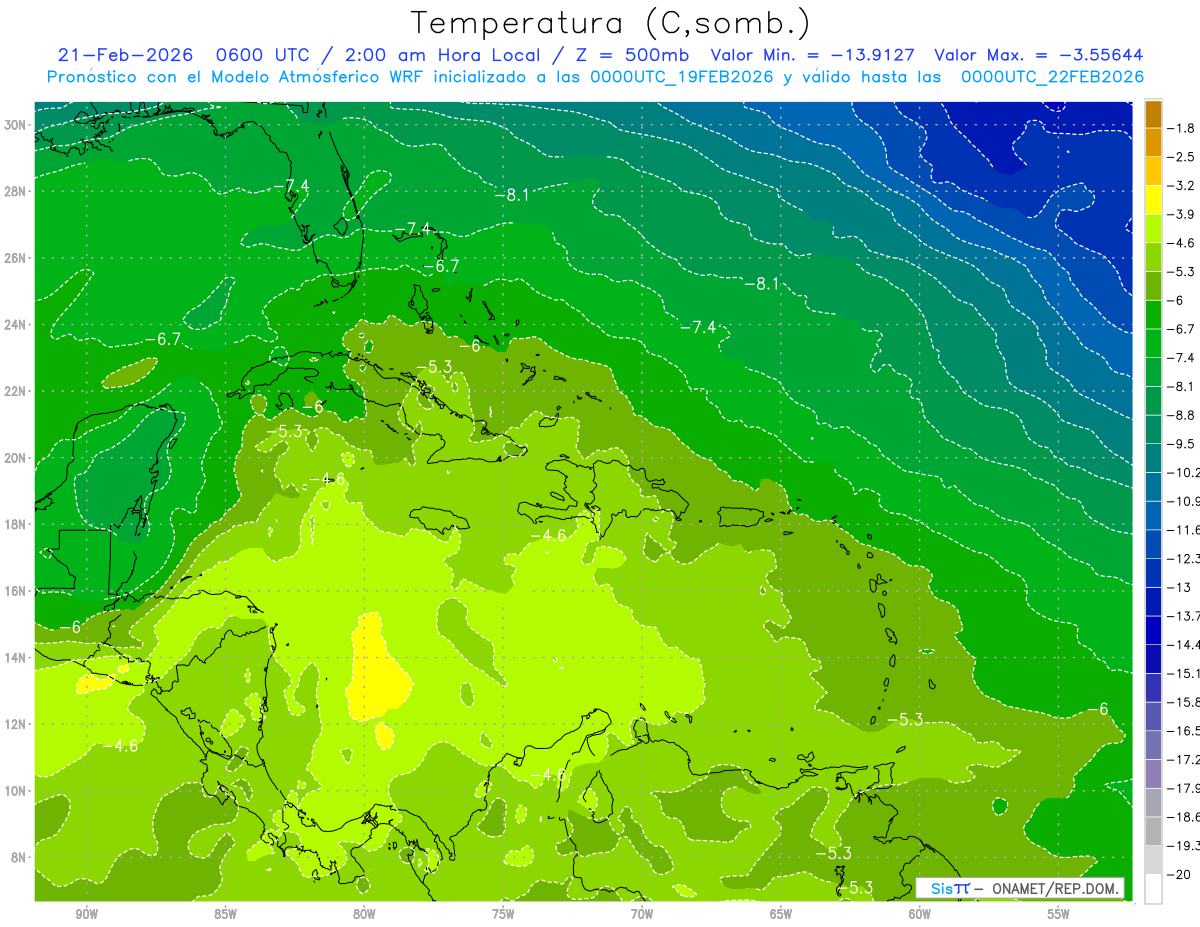
Task: Click the "60W" longitude axis label
Action: 920,914
